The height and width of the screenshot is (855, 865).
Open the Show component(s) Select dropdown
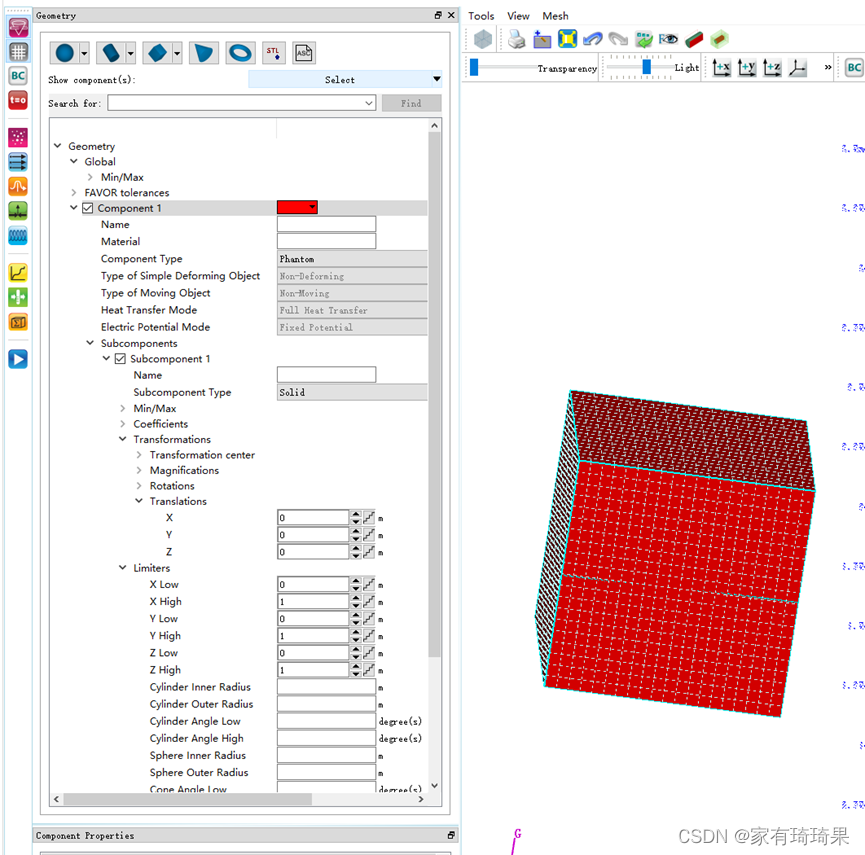[x=345, y=79]
